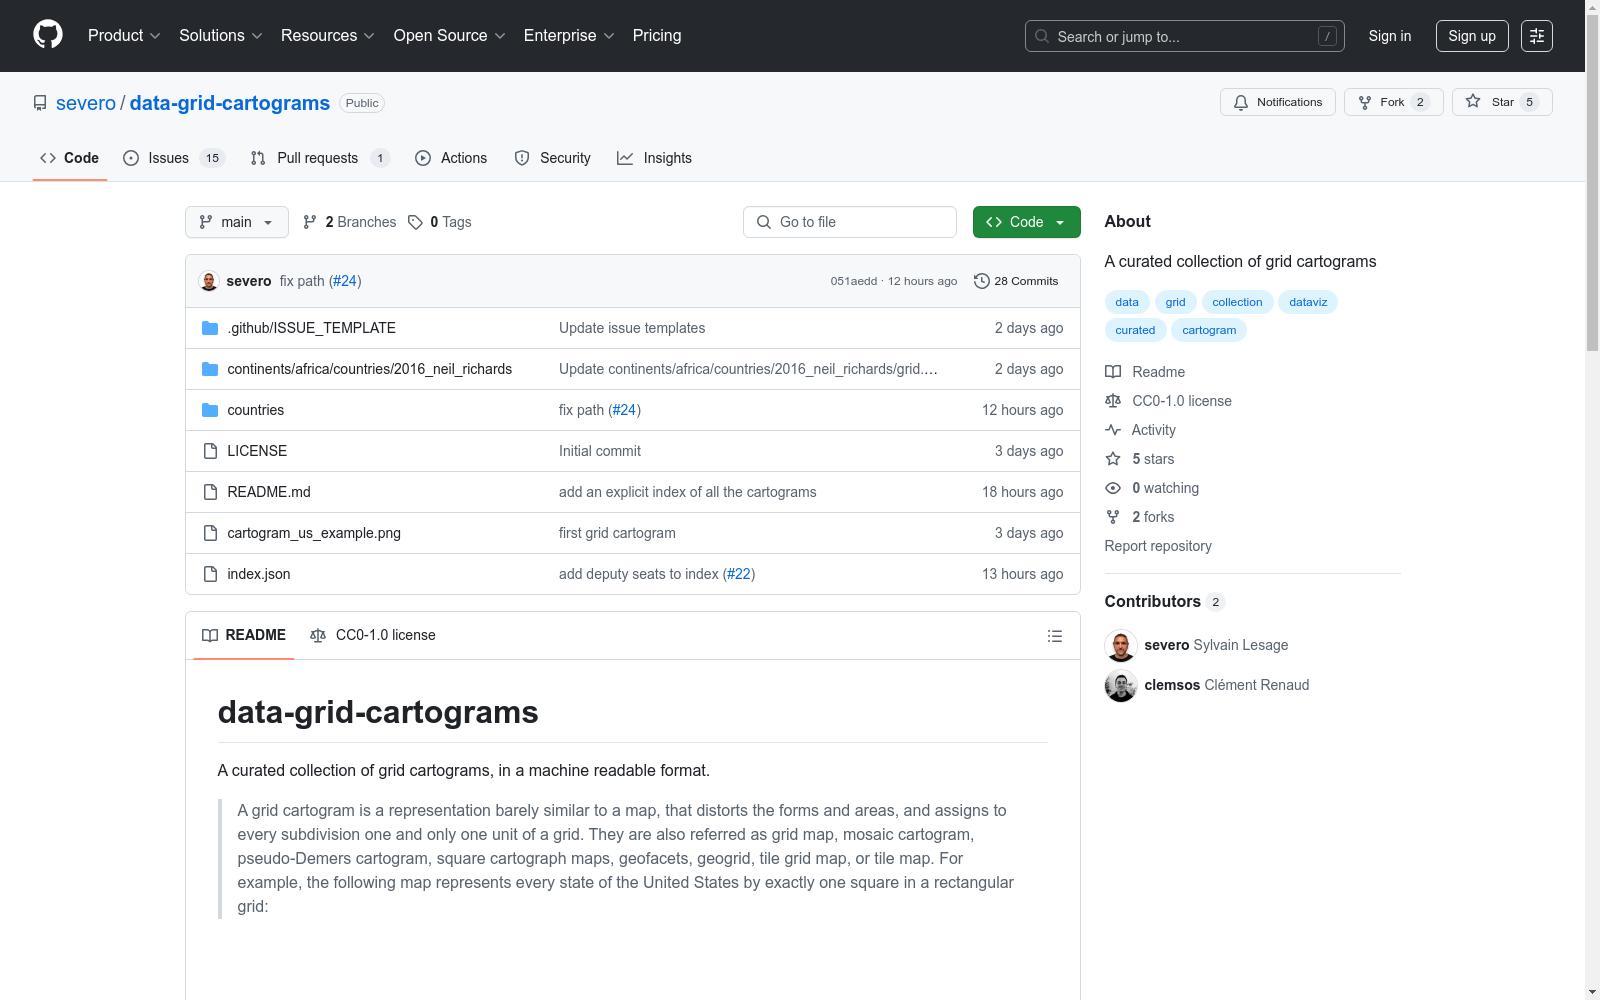This screenshot has width=1600, height=1000.
Task: Click the star icon beside 5 stars
Action: 1113,459
